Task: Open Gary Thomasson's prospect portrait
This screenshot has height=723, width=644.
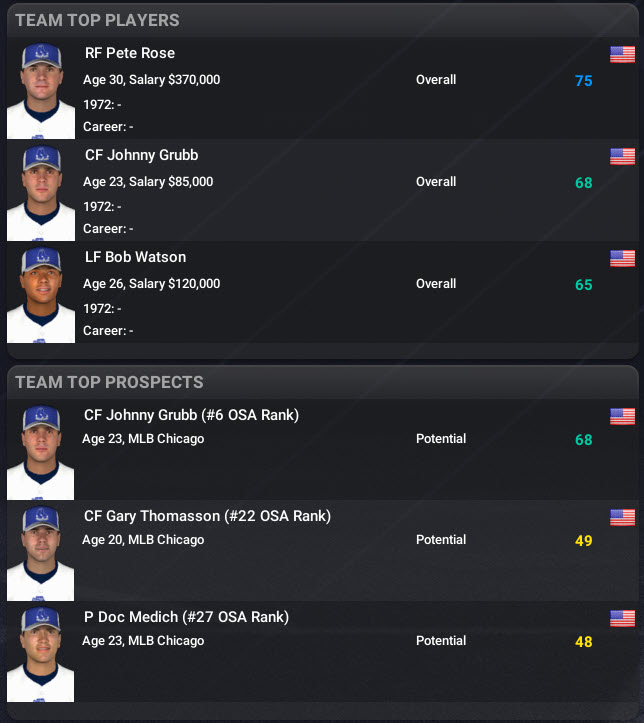Action: click(41, 552)
